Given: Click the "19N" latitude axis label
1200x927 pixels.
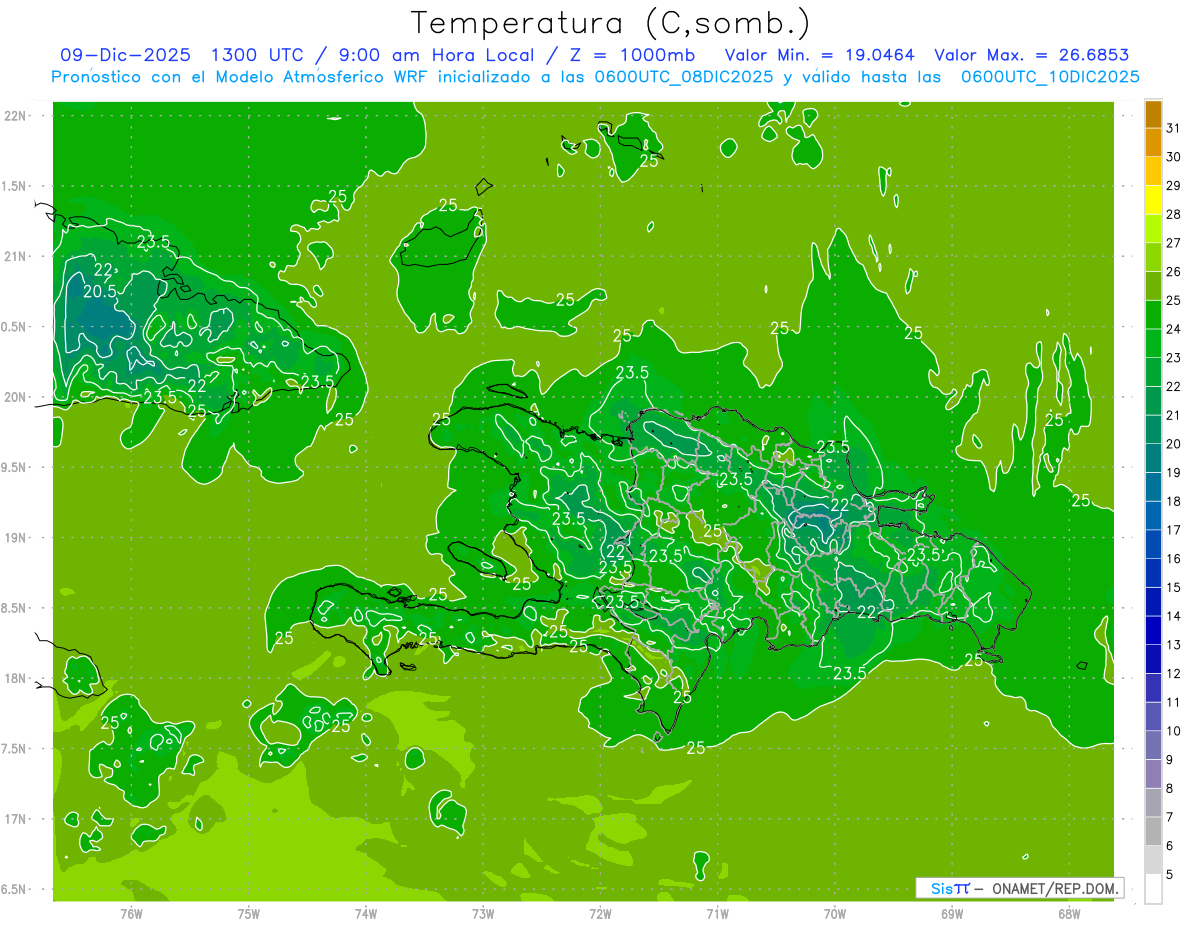Looking at the screenshot, I should tap(16, 538).
